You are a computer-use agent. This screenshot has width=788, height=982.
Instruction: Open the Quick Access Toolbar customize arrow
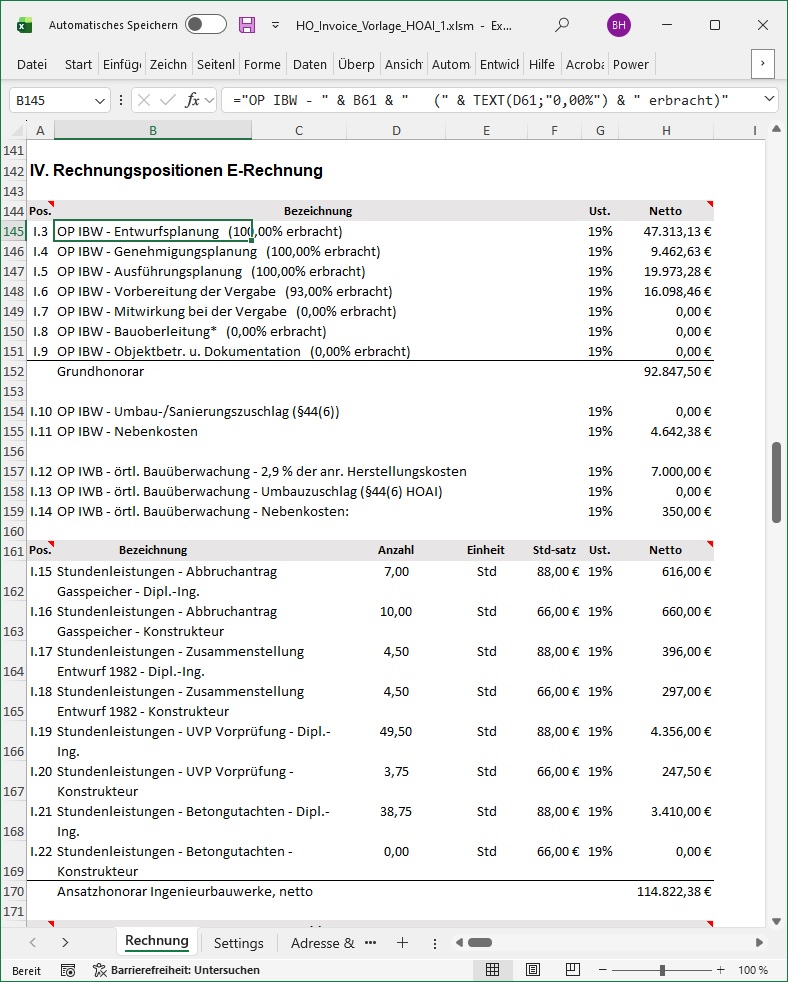tap(276, 25)
